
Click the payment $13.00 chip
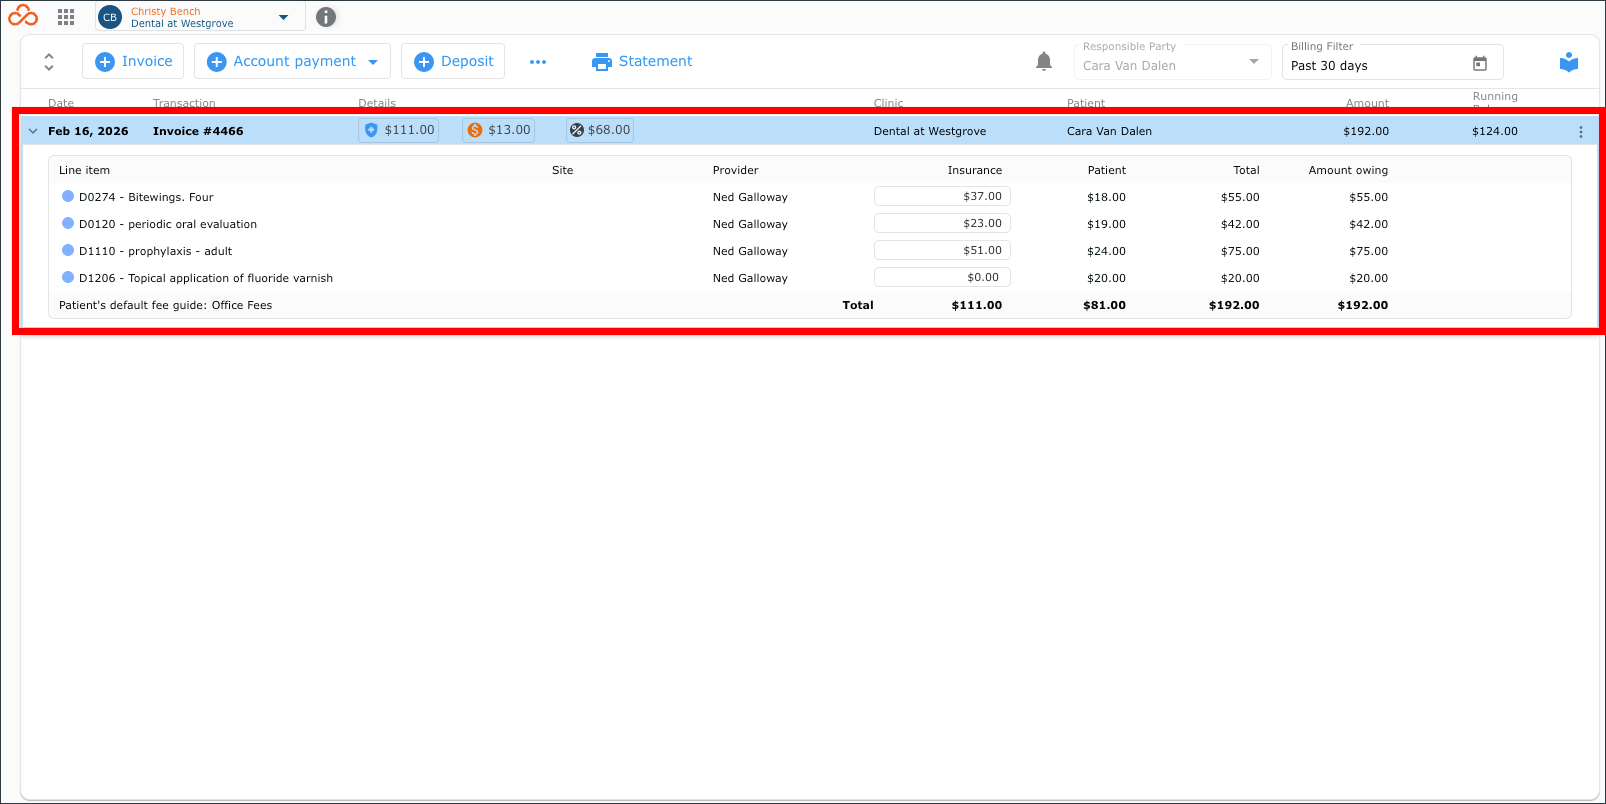click(x=499, y=130)
